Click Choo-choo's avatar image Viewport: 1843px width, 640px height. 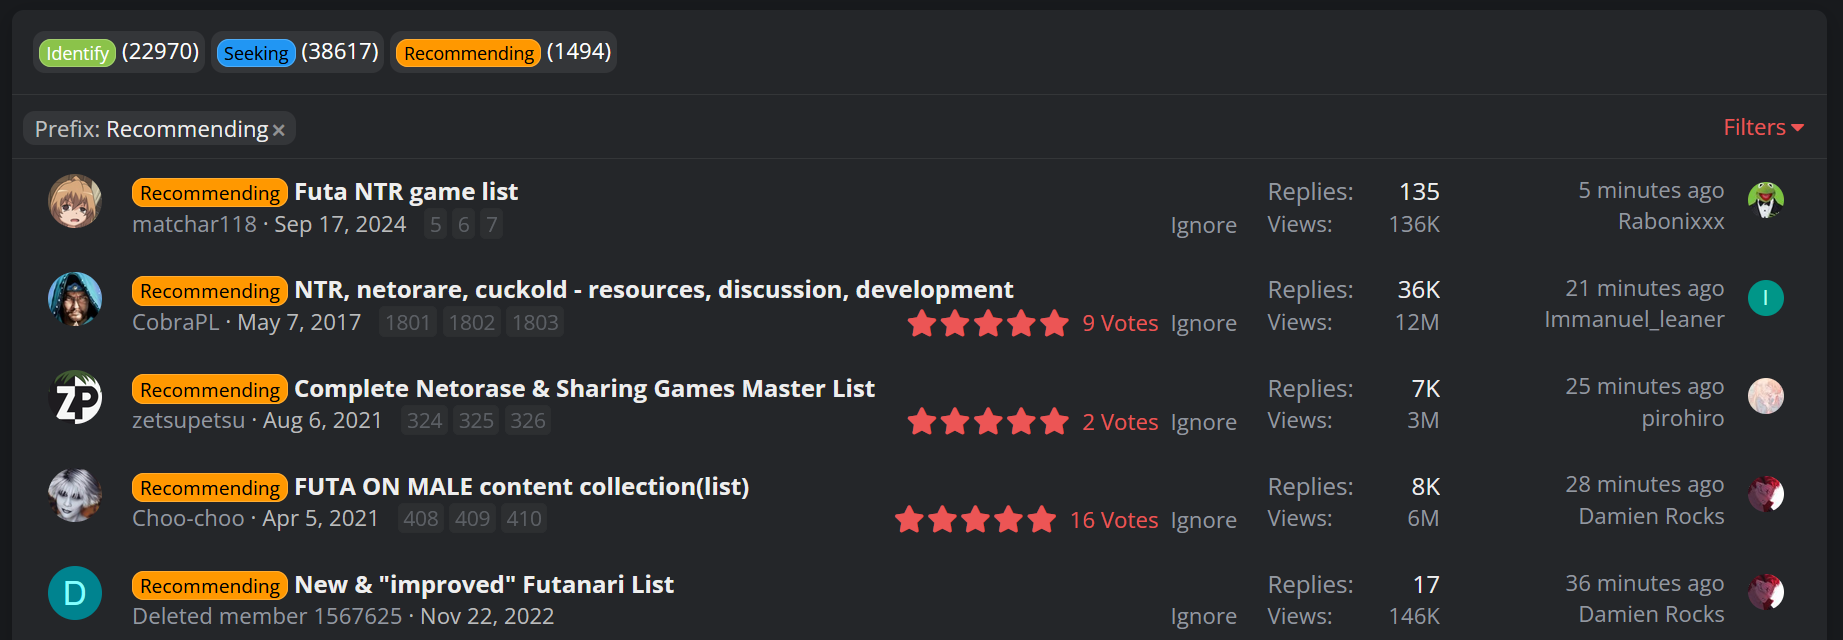pos(75,495)
